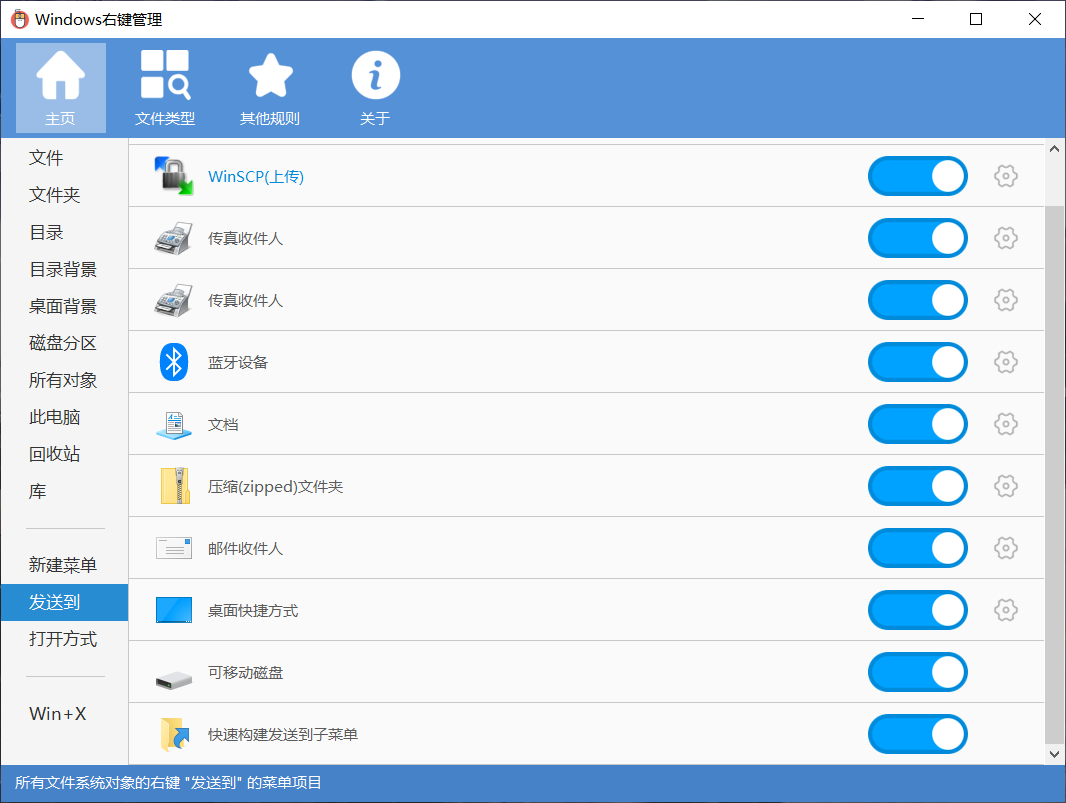The width and height of the screenshot is (1066, 803).
Task: Select 此电脑 in the sidebar
Action: pos(65,417)
